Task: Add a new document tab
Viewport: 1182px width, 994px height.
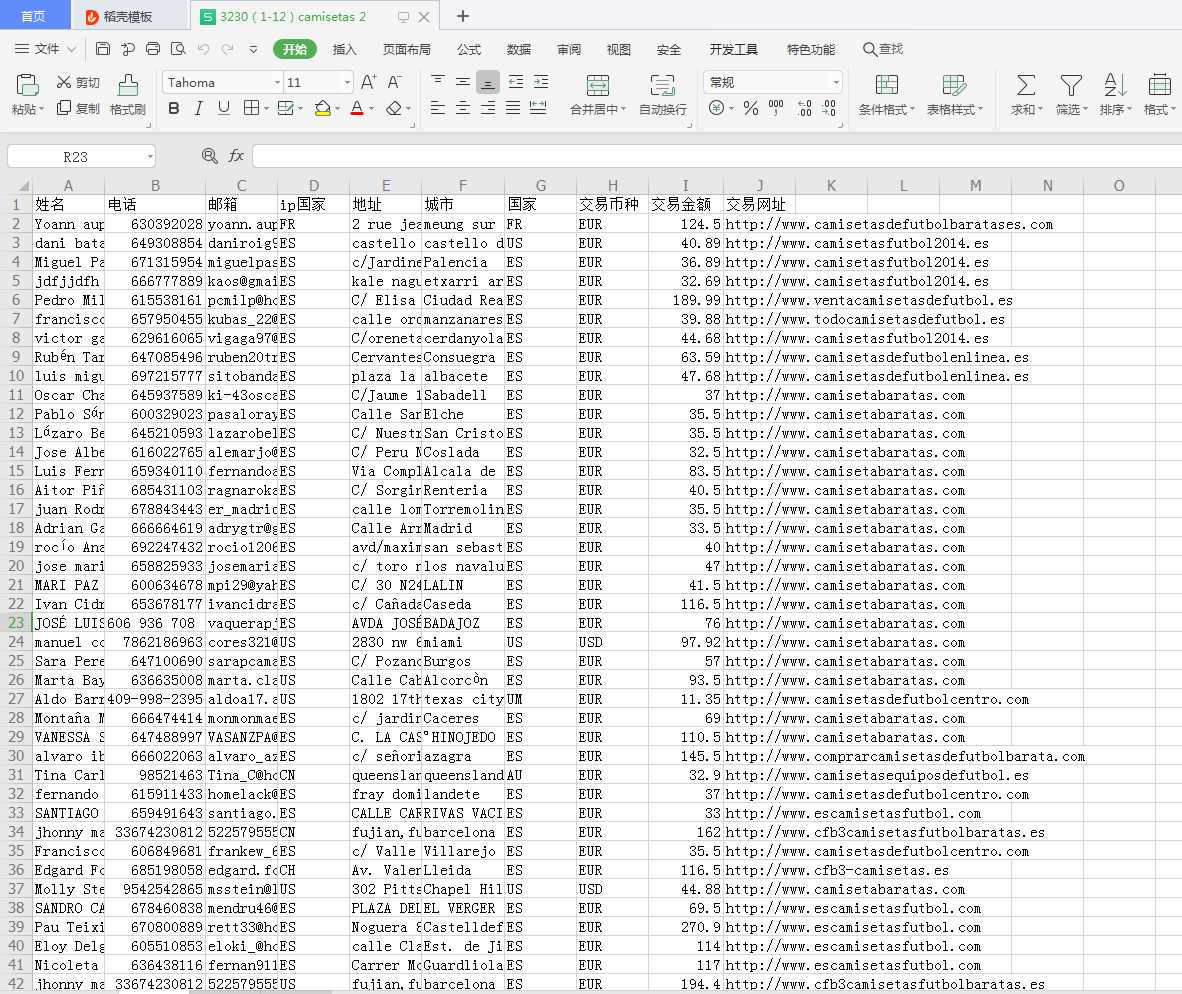Action: 463,16
